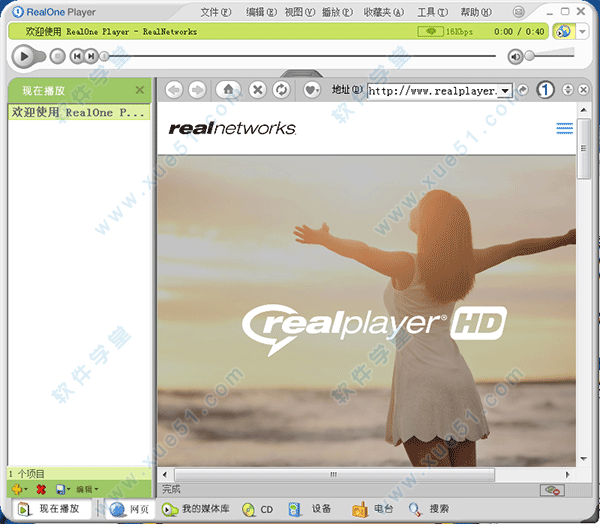Select the 欢迎使用 RealOne P... playlist item
The image size is (600, 524).
pos(79,112)
